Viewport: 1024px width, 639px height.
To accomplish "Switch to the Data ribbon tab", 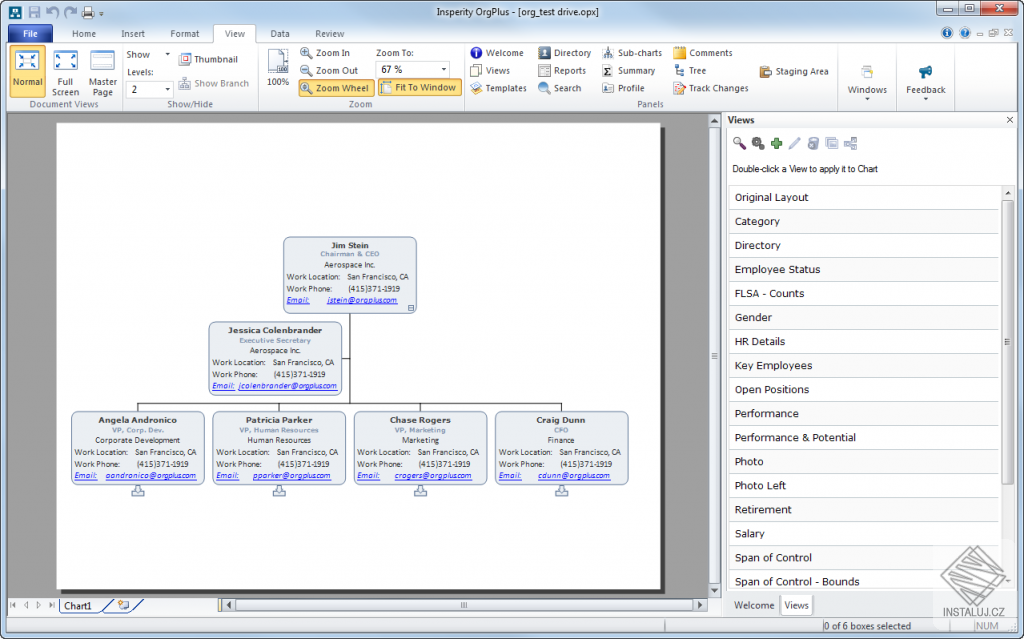I will [x=280, y=34].
